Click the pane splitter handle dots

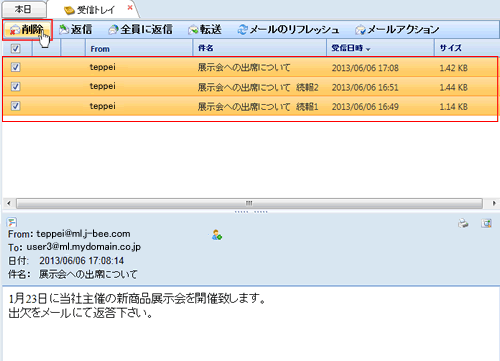pyautogui.click(x=251, y=212)
